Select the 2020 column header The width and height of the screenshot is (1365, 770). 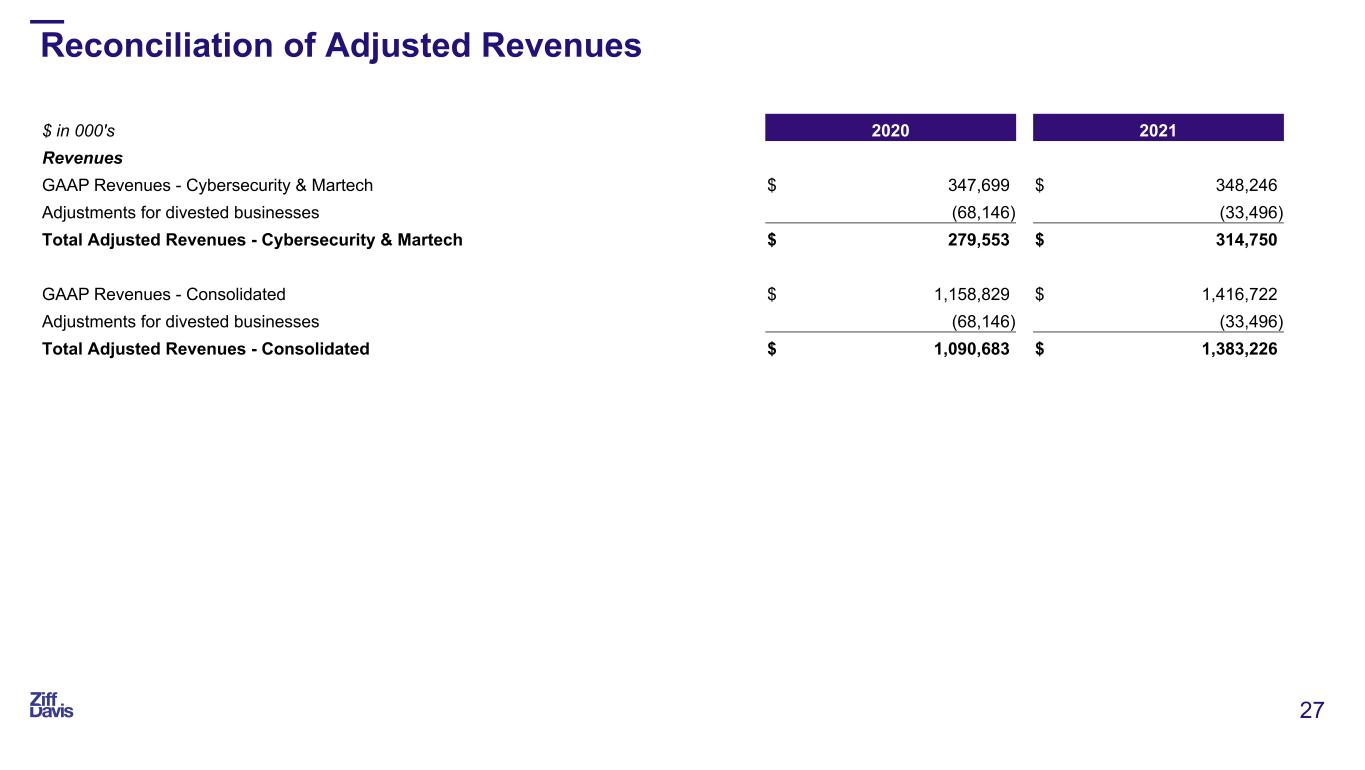[x=890, y=129]
